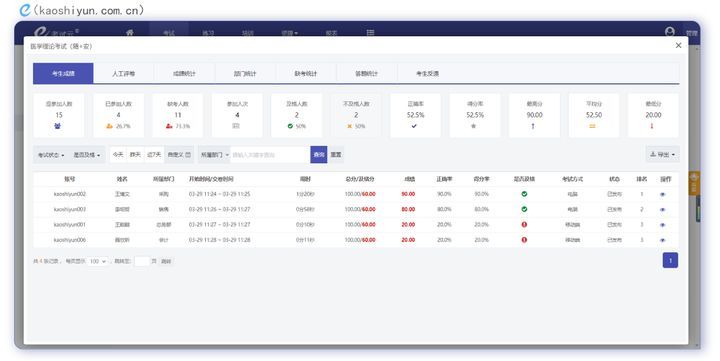720x361 pixels.
Task: Click the 成绩 column header
Action: tap(410, 179)
